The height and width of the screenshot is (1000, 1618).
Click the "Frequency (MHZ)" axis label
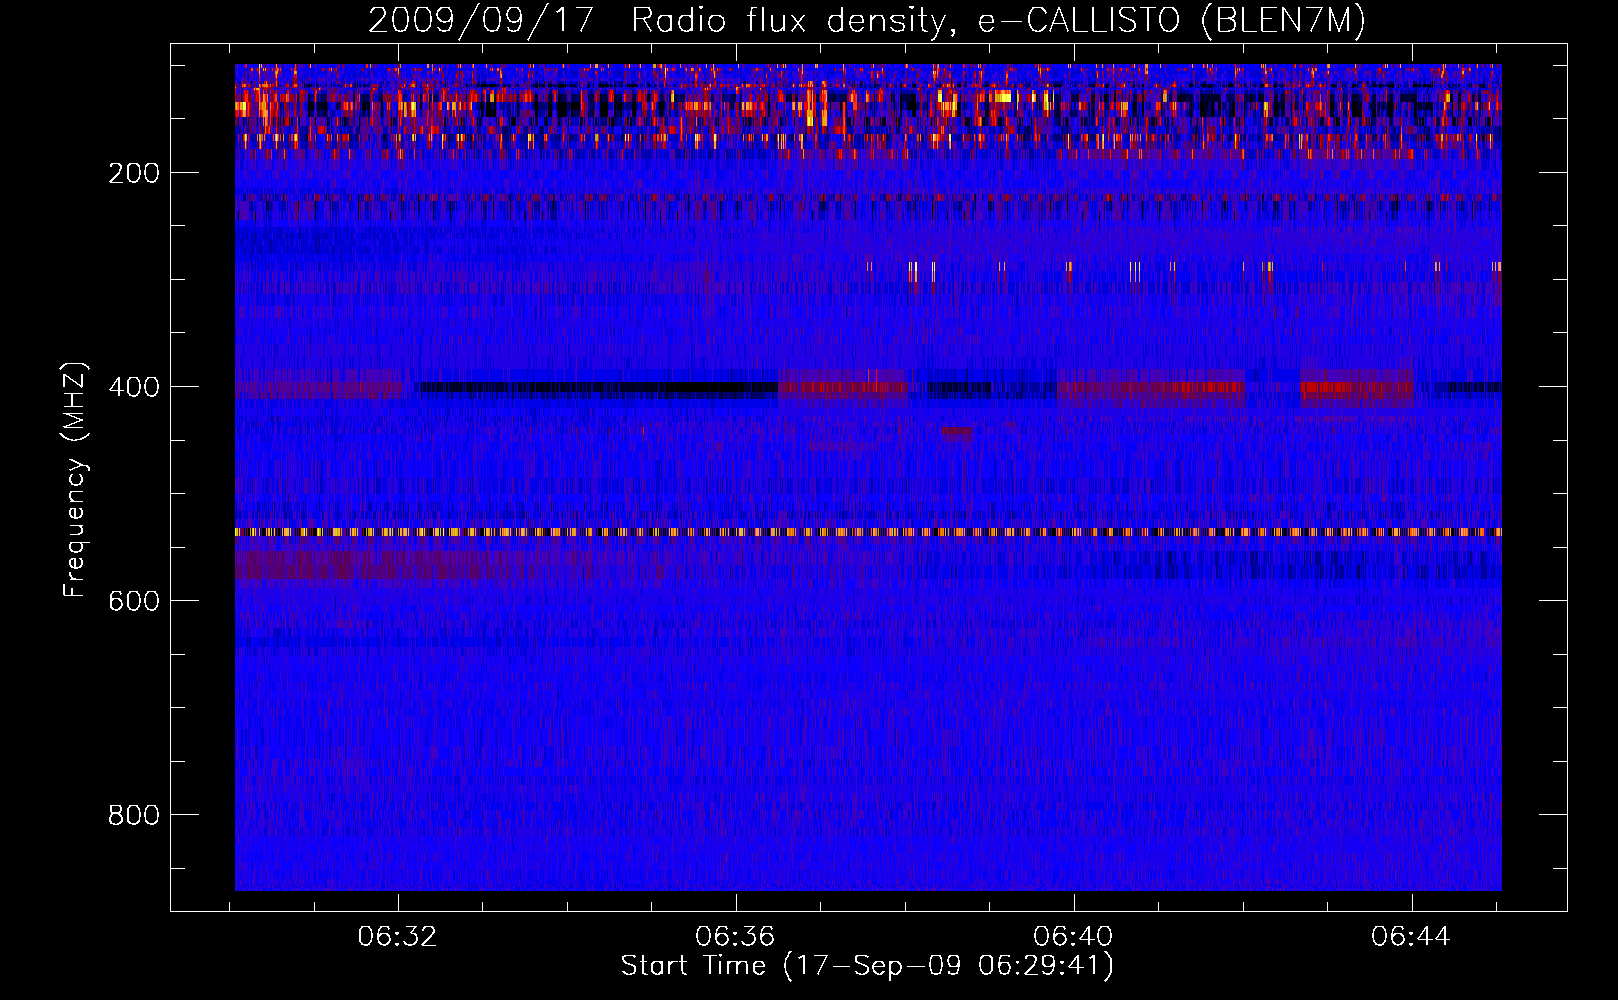pos(75,480)
